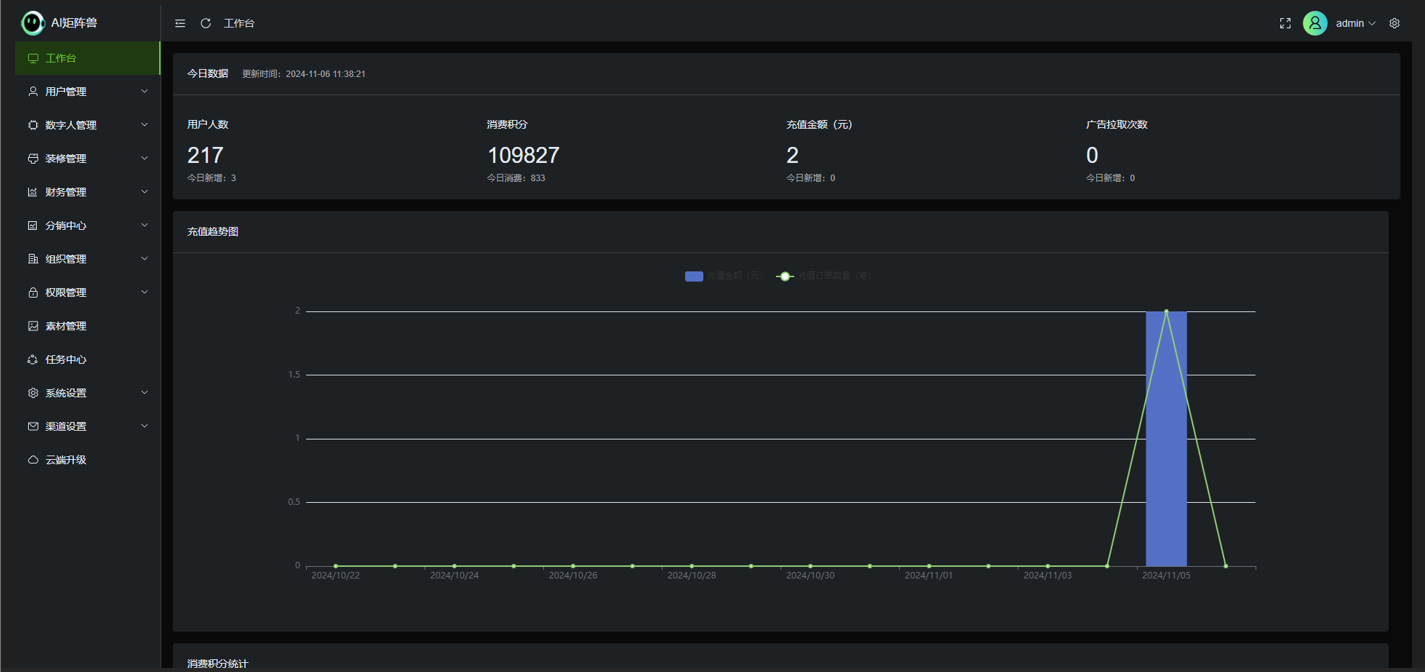Screen dimensions: 1425x672
Task: Toggle the 充值订单数量 legend line series
Action: pyautogui.click(x=786, y=276)
